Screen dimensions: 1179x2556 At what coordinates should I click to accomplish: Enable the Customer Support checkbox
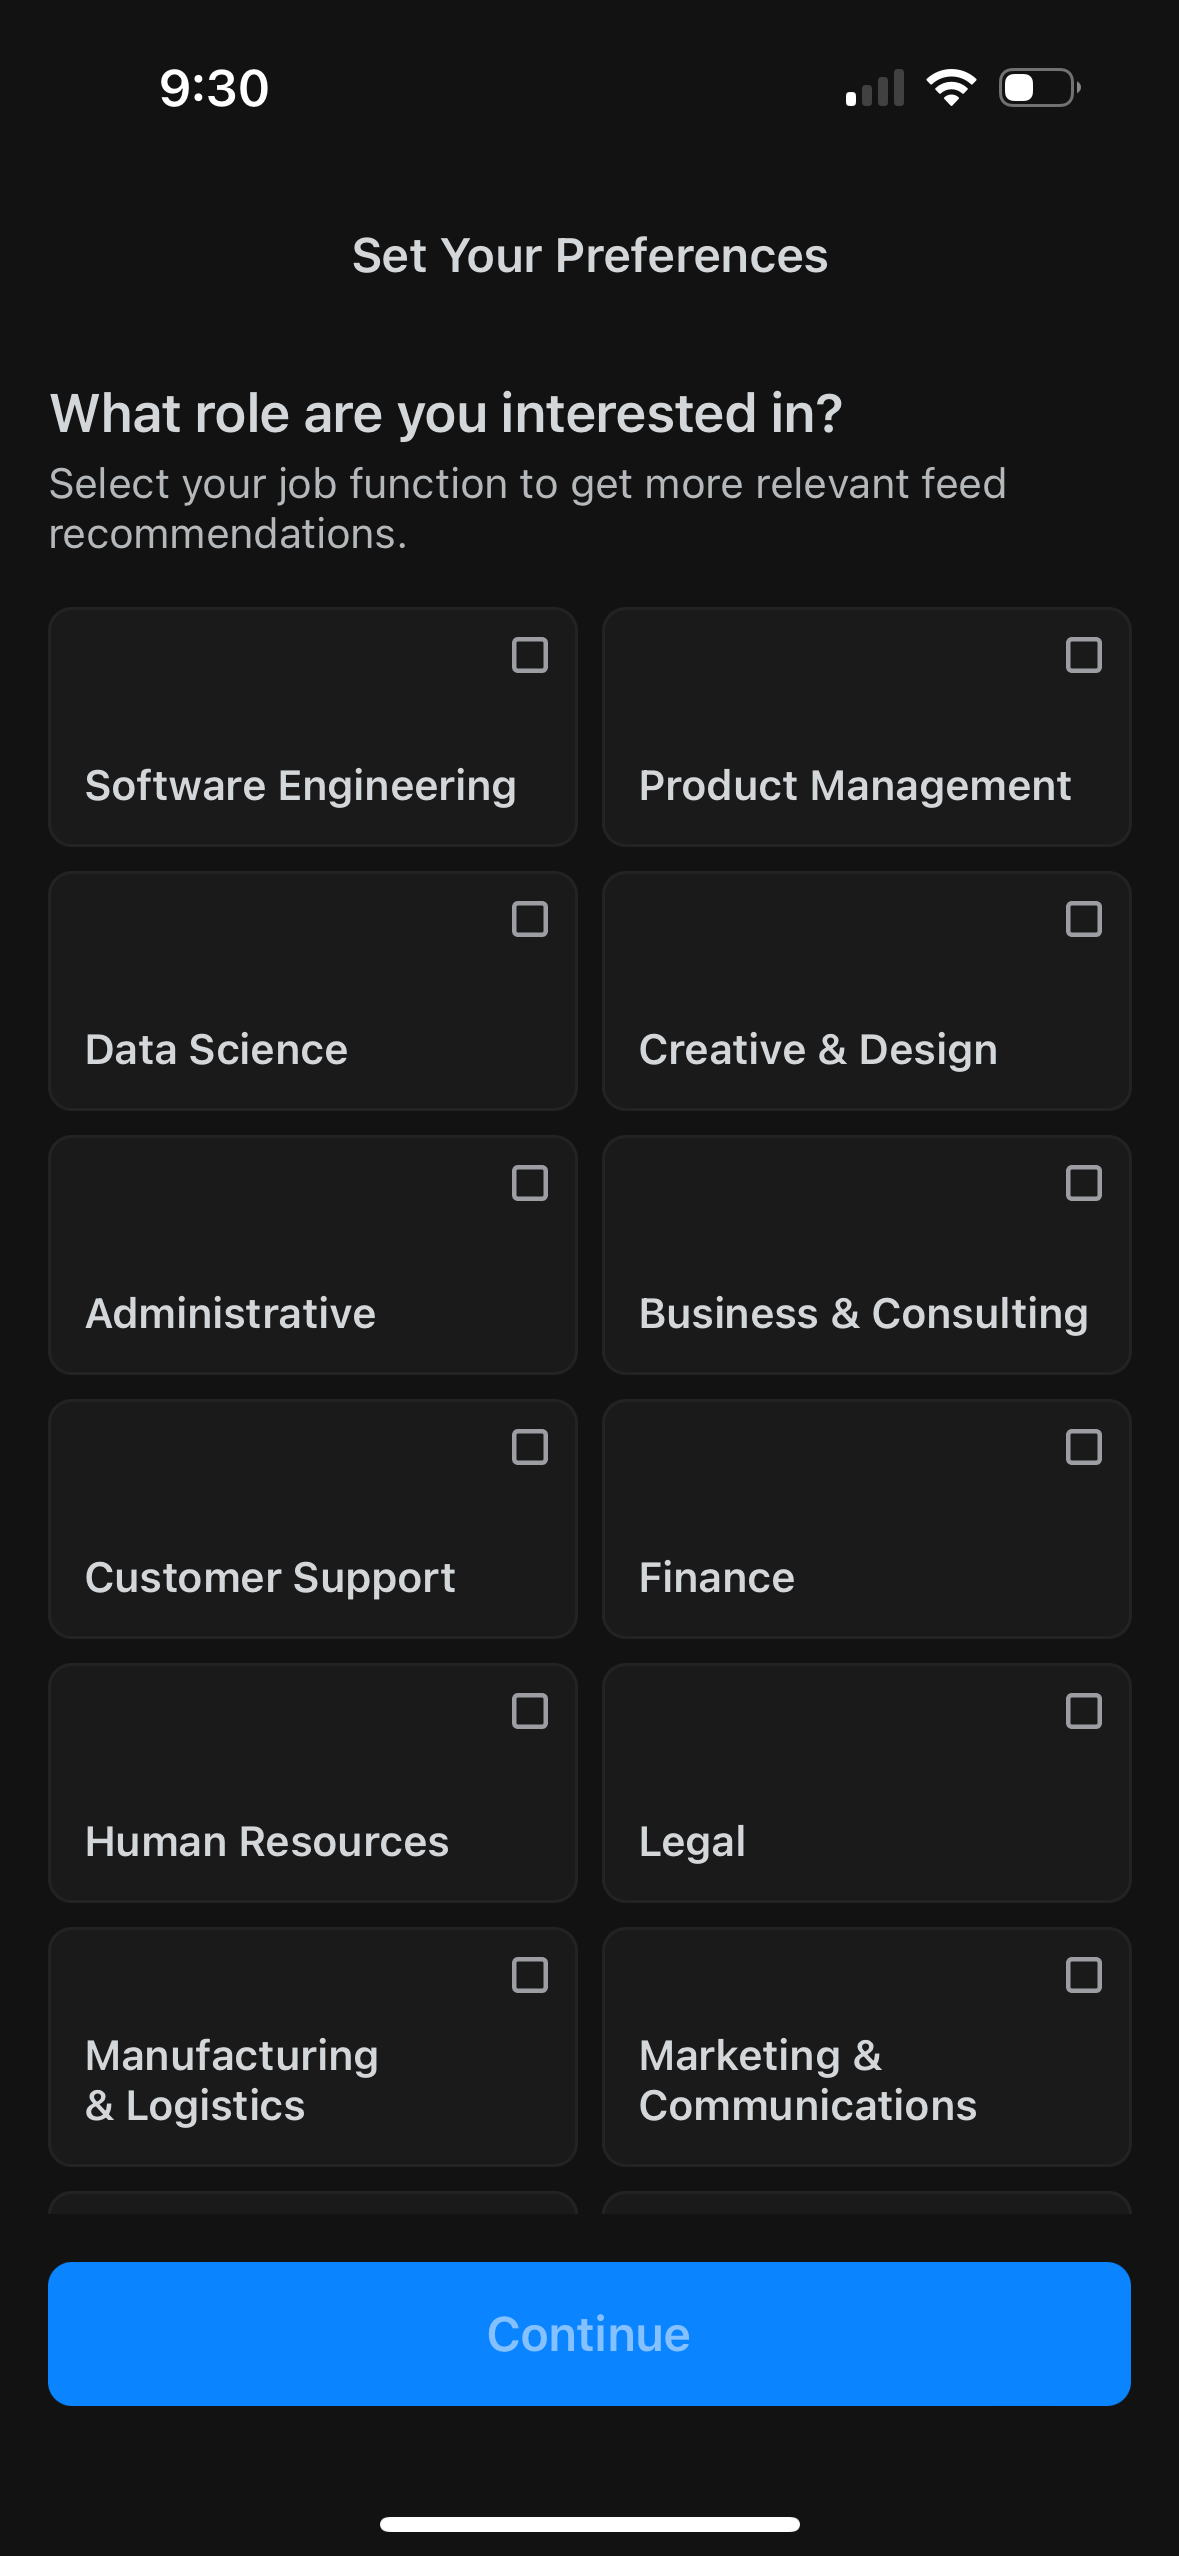click(532, 1447)
